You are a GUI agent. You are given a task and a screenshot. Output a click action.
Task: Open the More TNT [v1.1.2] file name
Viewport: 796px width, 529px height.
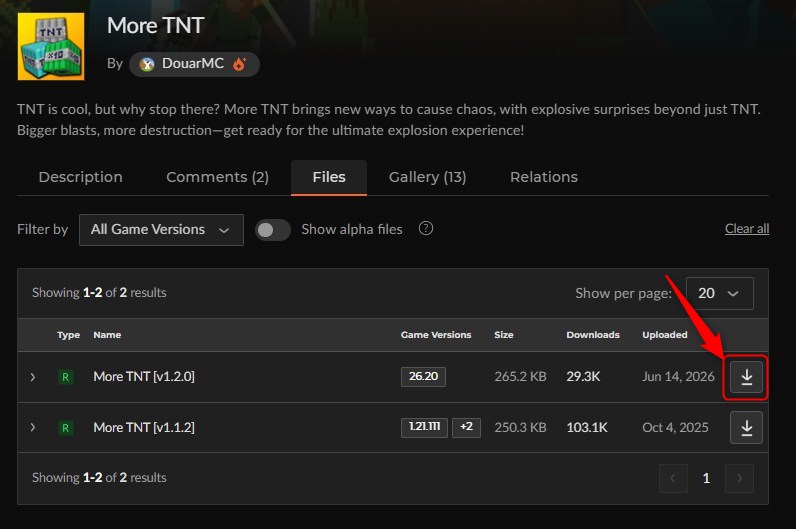pyautogui.click(x=144, y=427)
